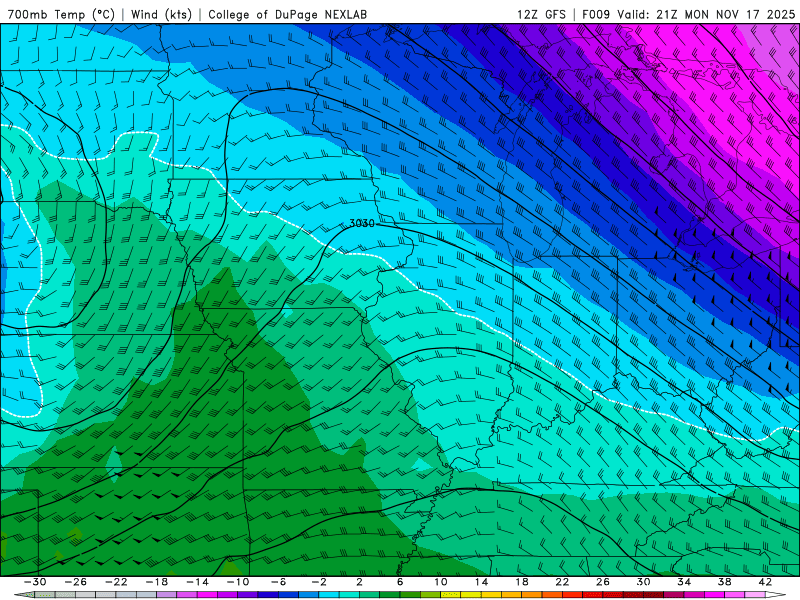This screenshot has width=800, height=600.
Task: Click the colorbar label reading 26
Action: point(603,582)
